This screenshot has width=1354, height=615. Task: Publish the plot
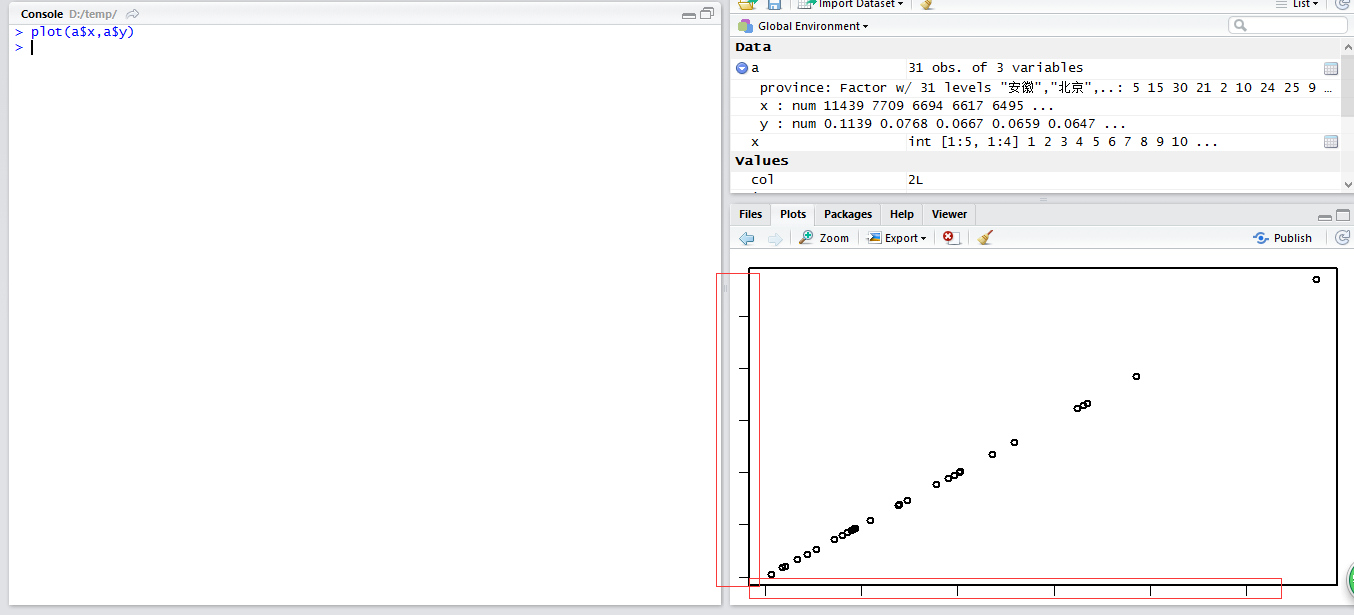(1283, 238)
